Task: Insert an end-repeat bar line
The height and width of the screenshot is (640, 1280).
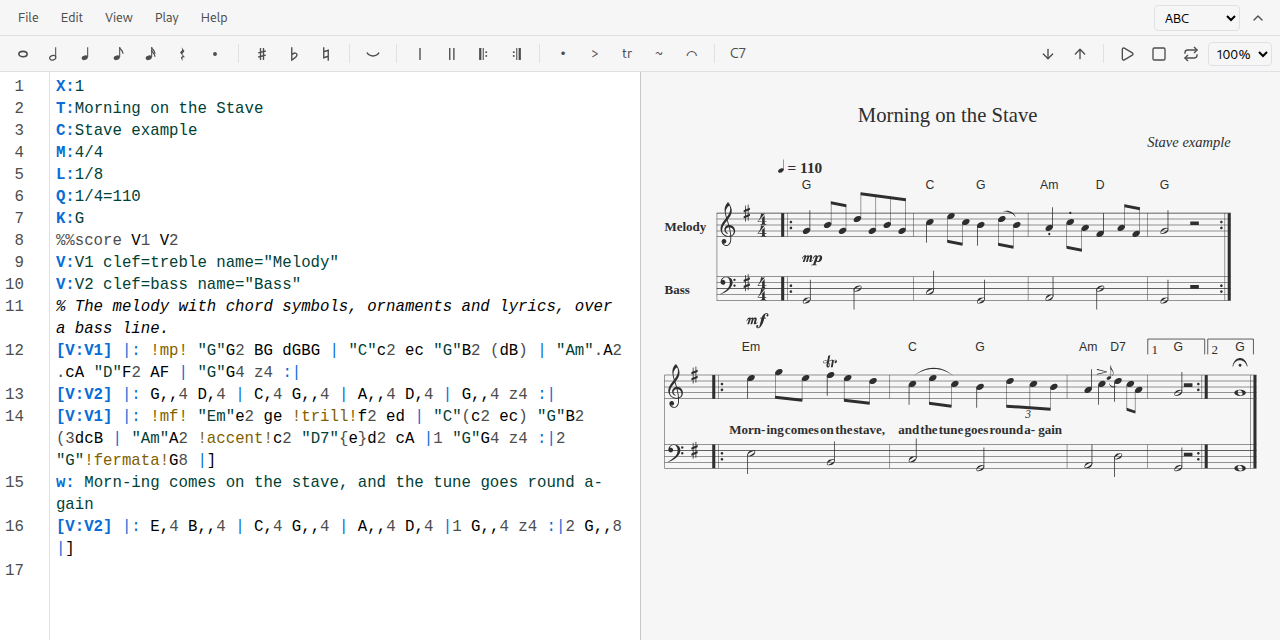Action: coord(516,54)
